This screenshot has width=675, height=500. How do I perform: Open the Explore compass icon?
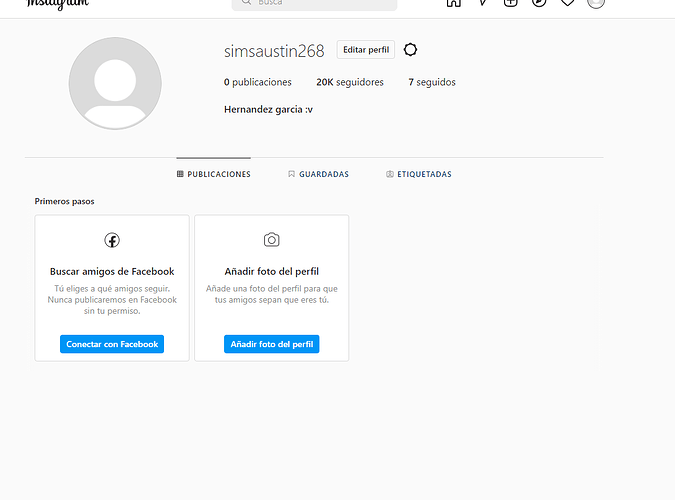(x=539, y=3)
